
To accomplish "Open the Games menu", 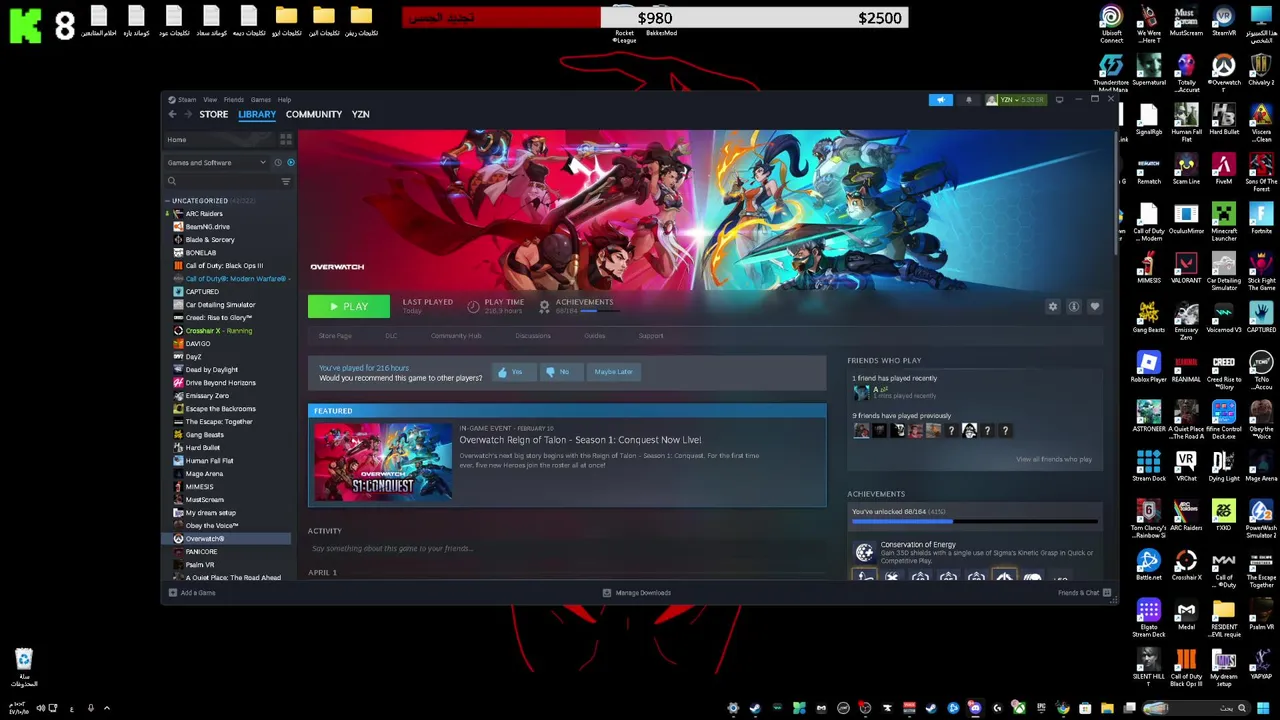I will click(260, 100).
